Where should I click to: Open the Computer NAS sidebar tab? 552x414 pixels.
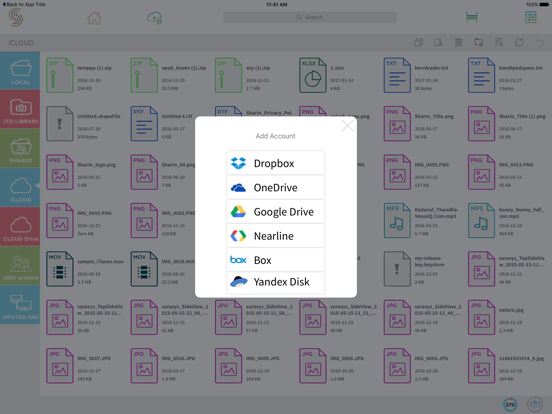pos(20,305)
